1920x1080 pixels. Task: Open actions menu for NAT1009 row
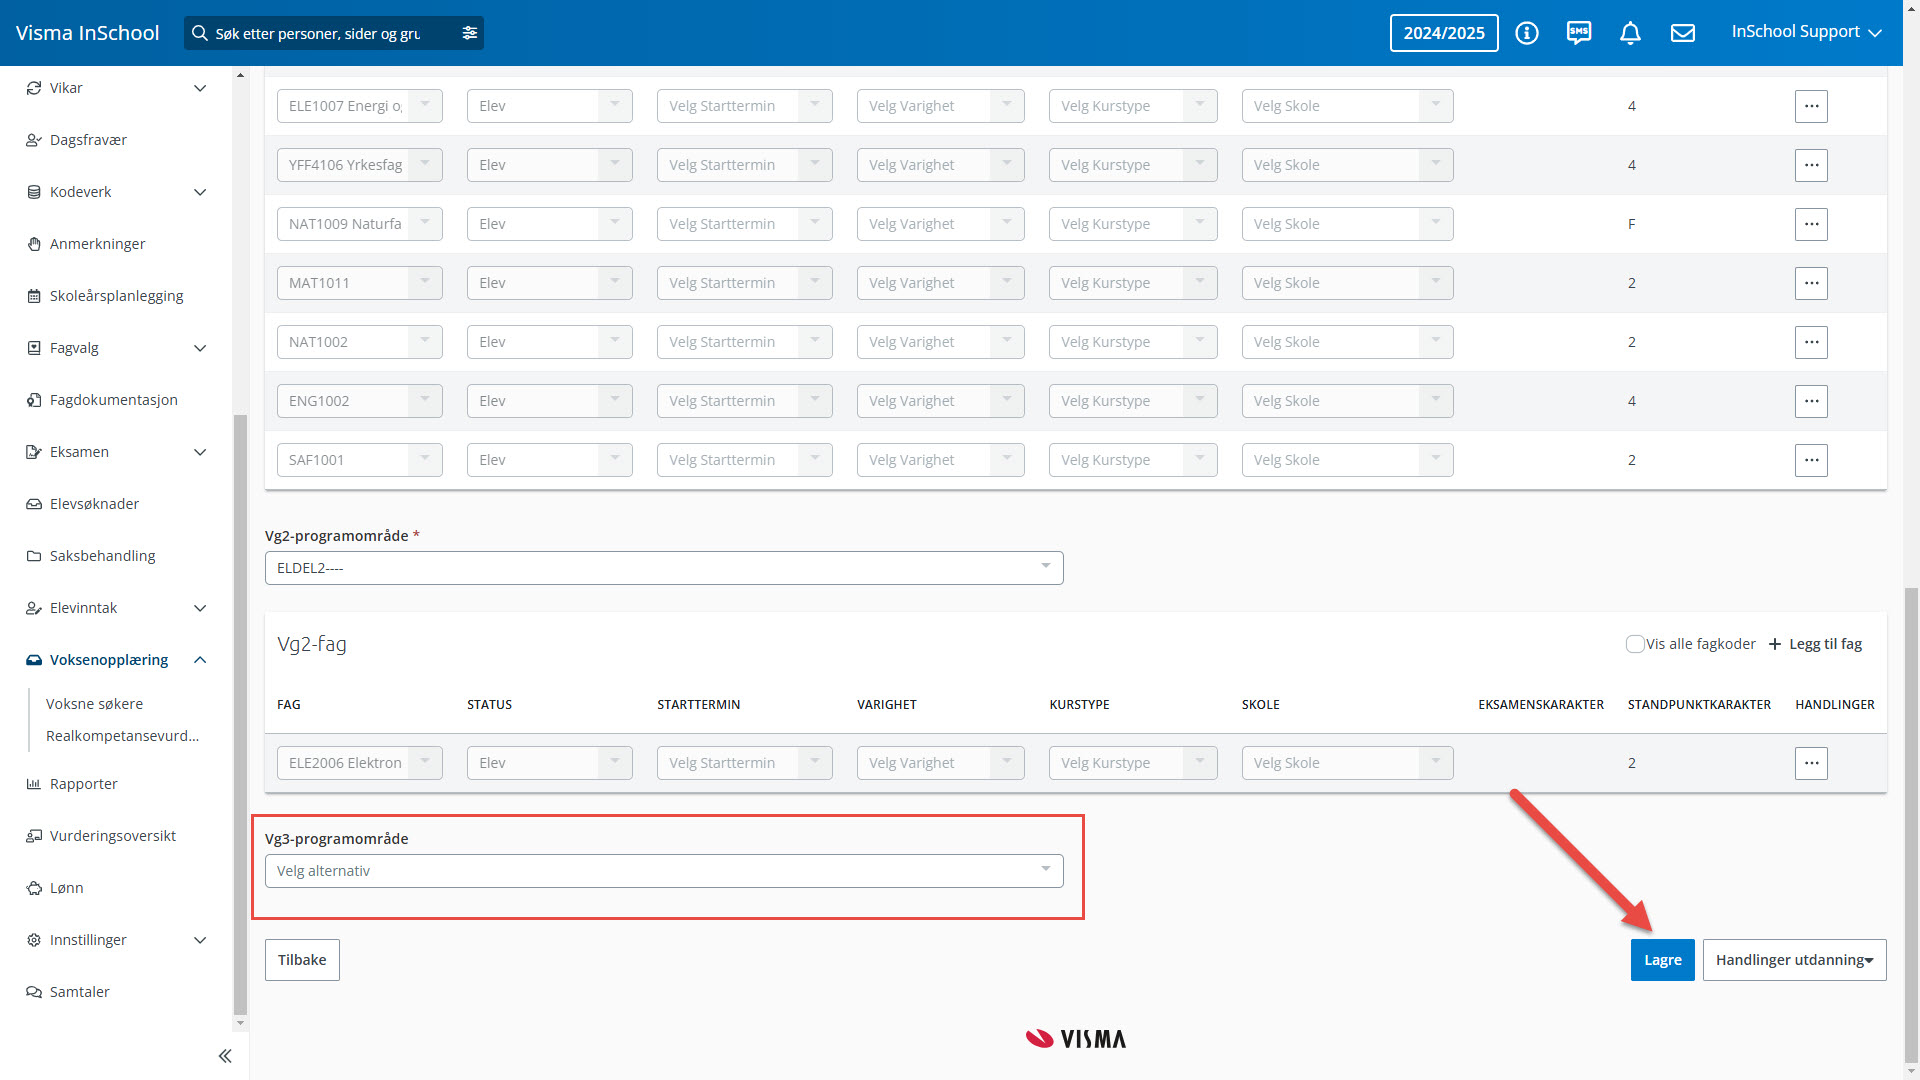point(1811,224)
